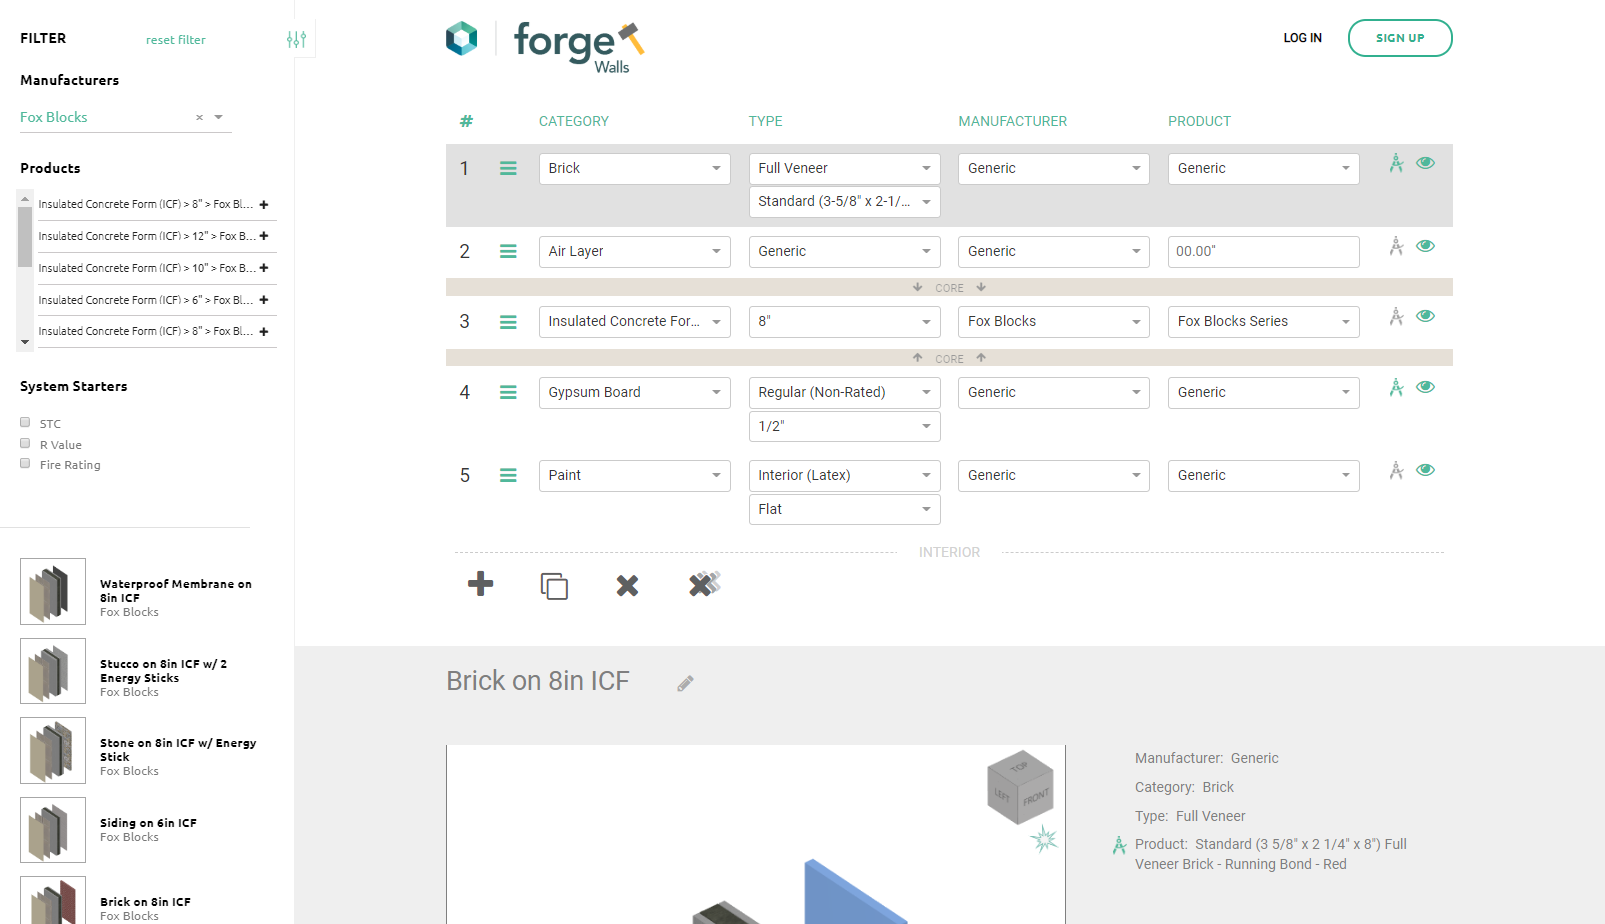Open the Regular (Non-Rated) type dropdown
This screenshot has width=1605, height=924.
tap(845, 392)
